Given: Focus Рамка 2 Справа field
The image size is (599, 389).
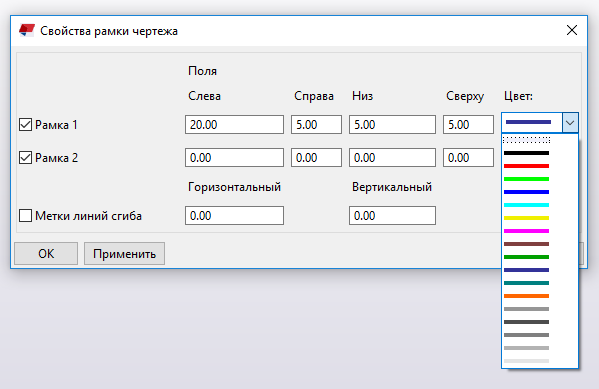Looking at the screenshot, I should point(316,157).
